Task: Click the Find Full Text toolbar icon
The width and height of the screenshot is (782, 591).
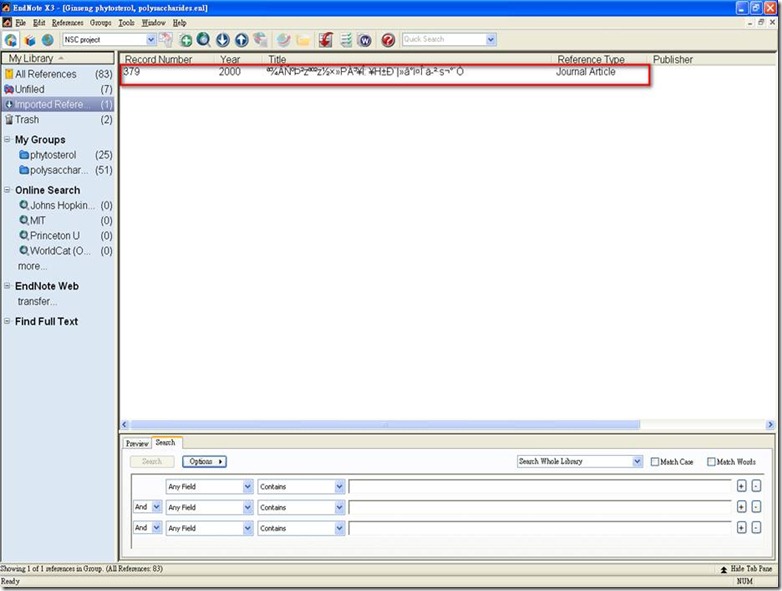Action: pos(260,39)
